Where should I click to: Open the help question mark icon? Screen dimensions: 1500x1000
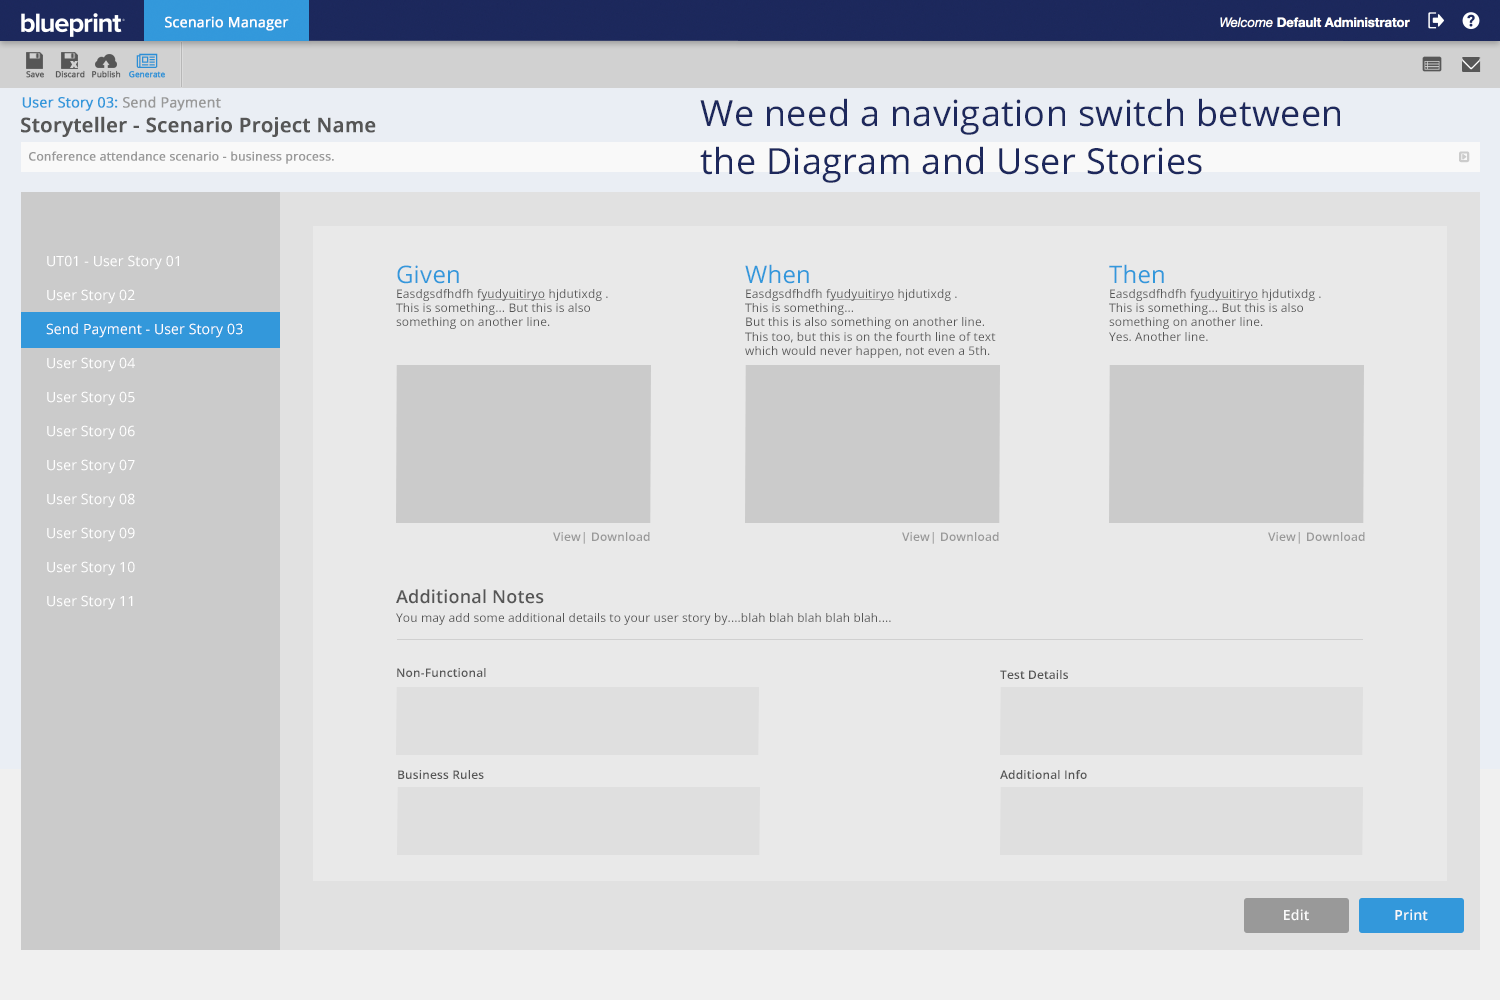[x=1471, y=21]
